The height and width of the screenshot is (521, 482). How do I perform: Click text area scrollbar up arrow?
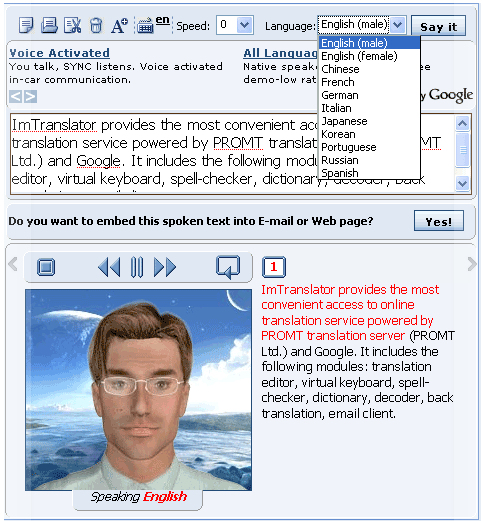pos(462,124)
